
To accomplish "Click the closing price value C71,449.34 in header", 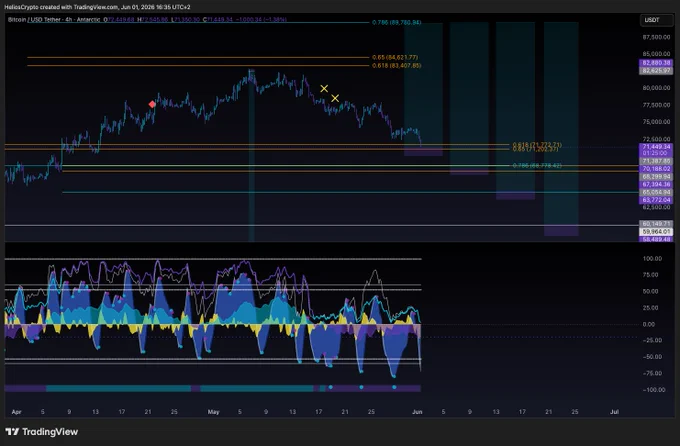I will (x=219, y=20).
